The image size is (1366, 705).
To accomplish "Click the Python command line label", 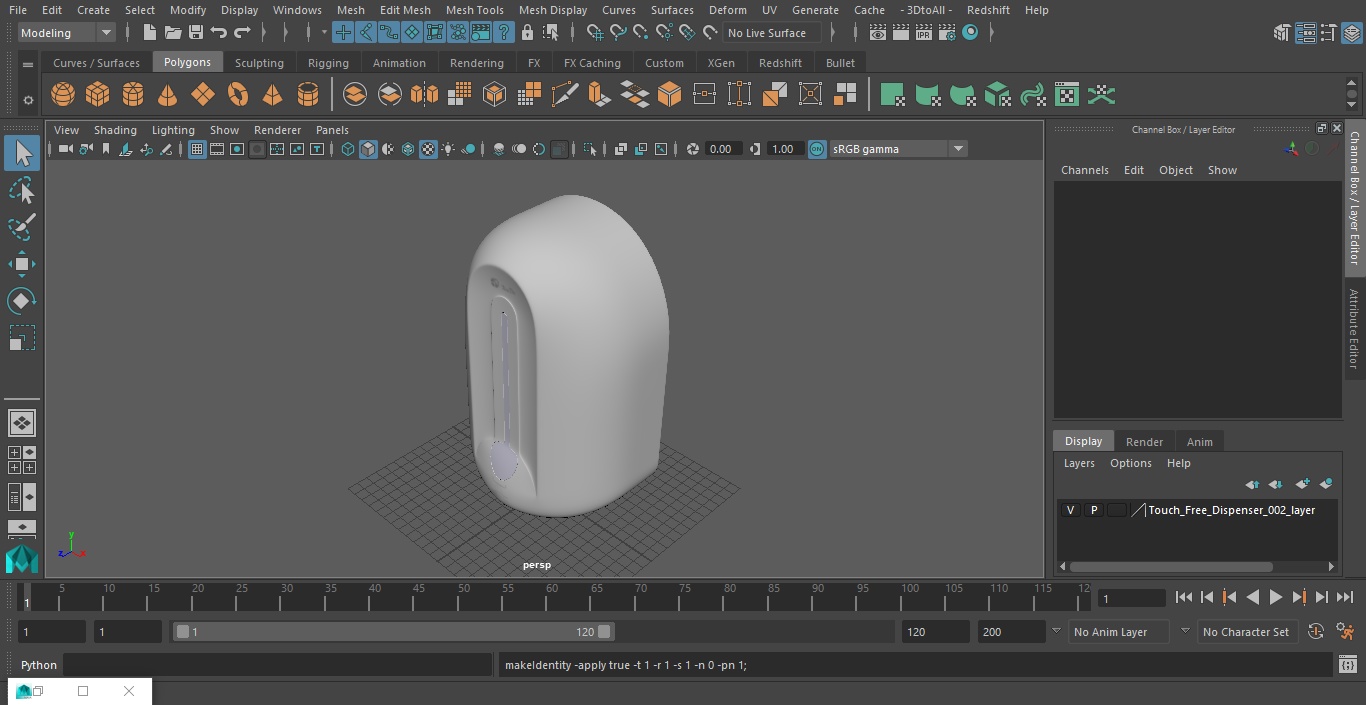I will pyautogui.click(x=39, y=665).
